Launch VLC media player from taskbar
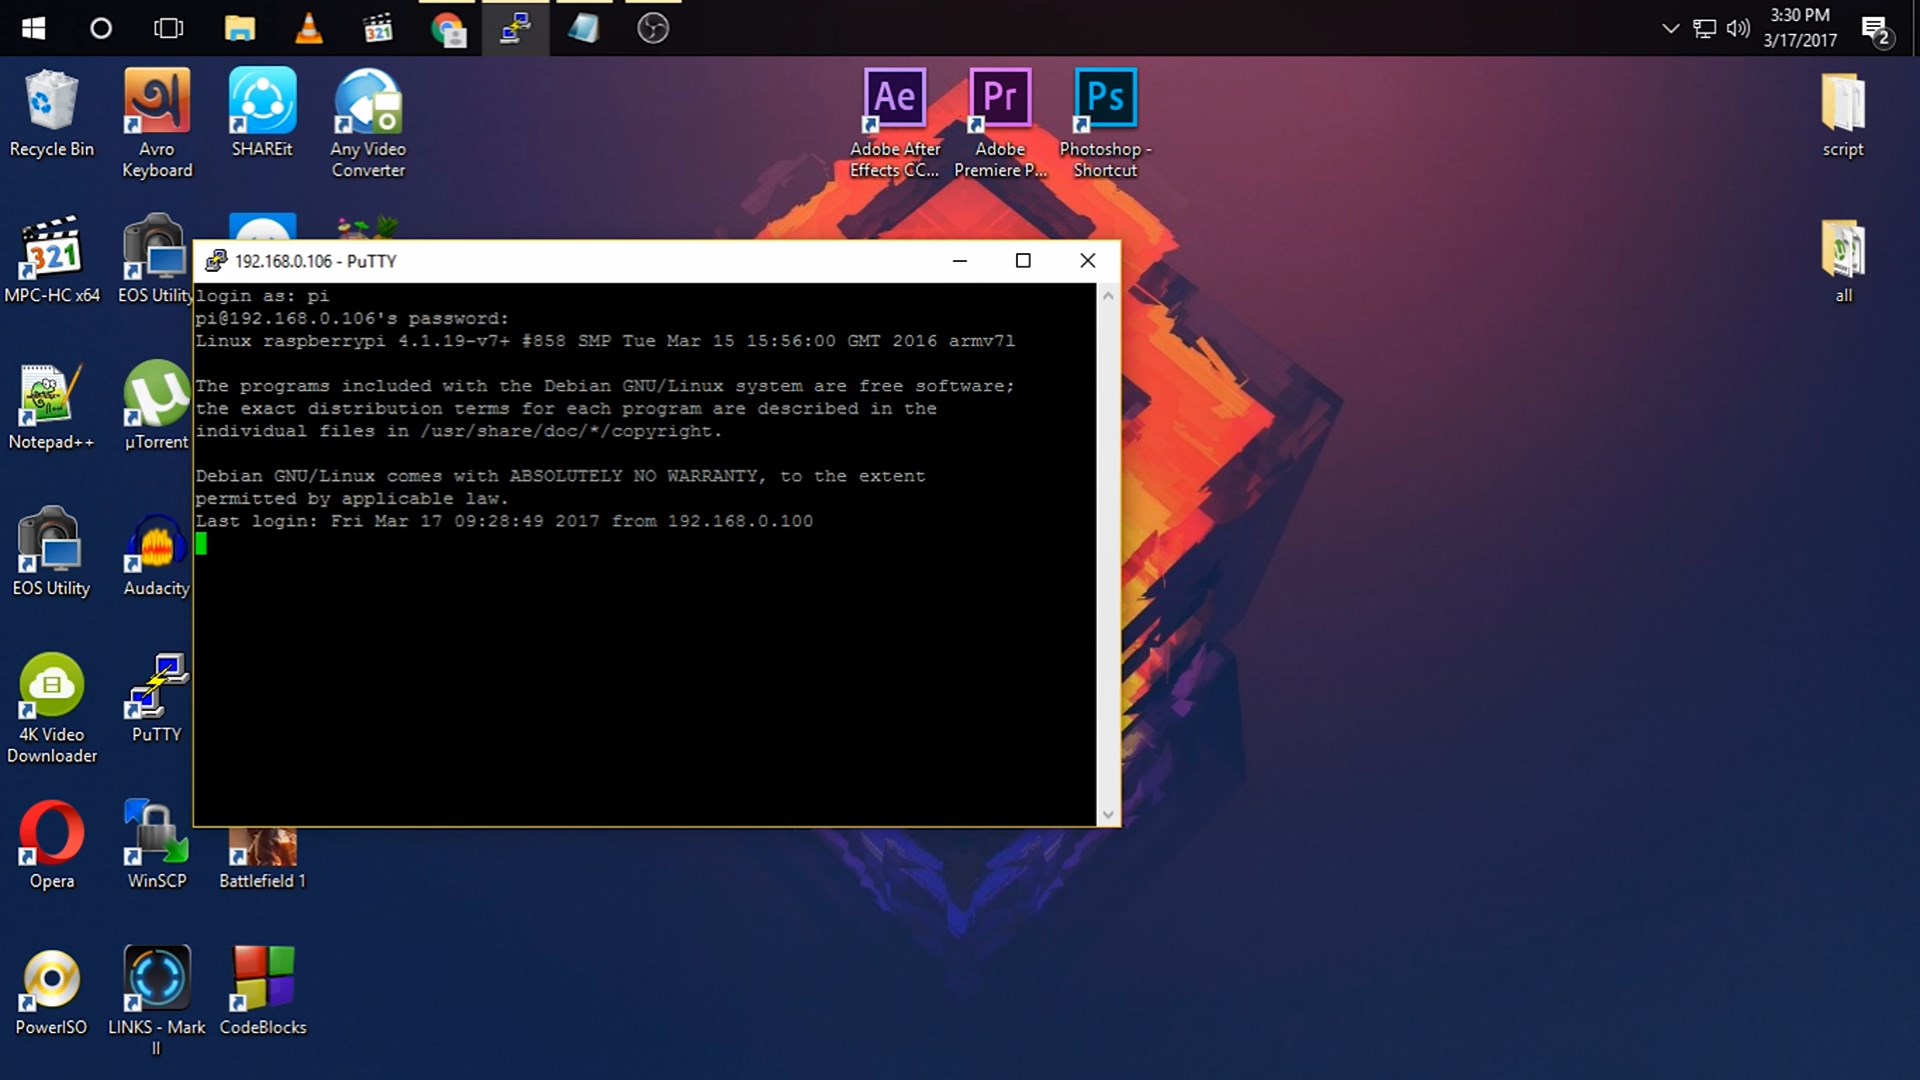The image size is (1920, 1080). (309, 28)
